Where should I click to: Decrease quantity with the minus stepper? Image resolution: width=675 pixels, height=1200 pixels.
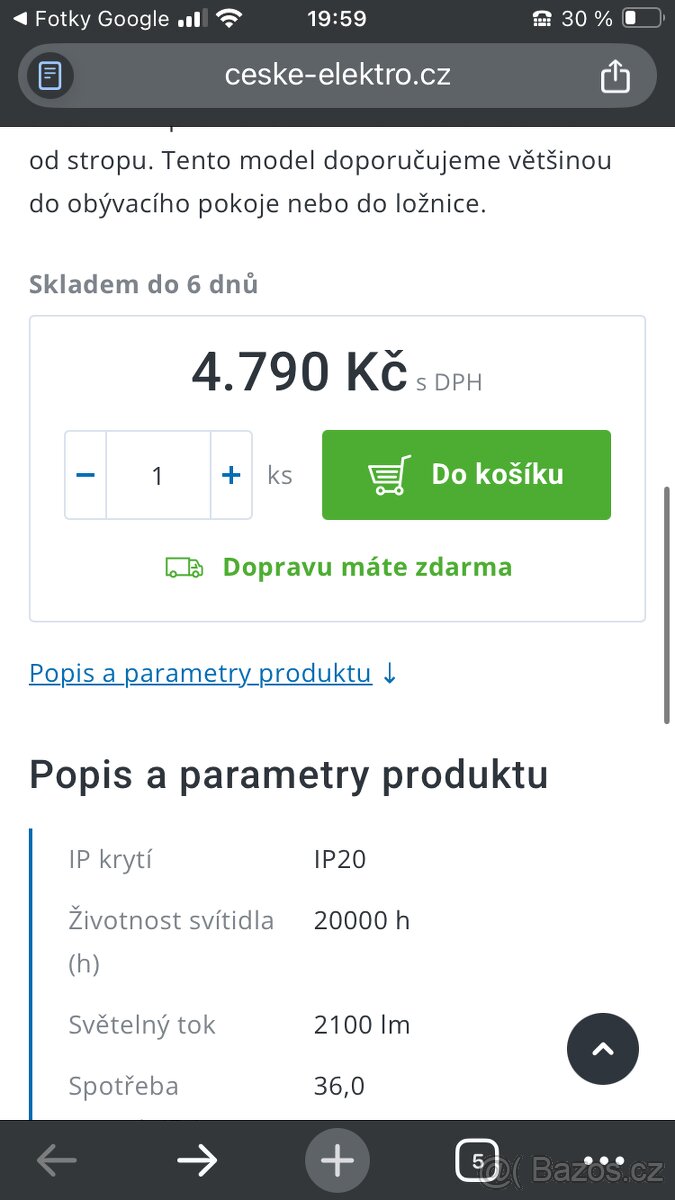85,474
